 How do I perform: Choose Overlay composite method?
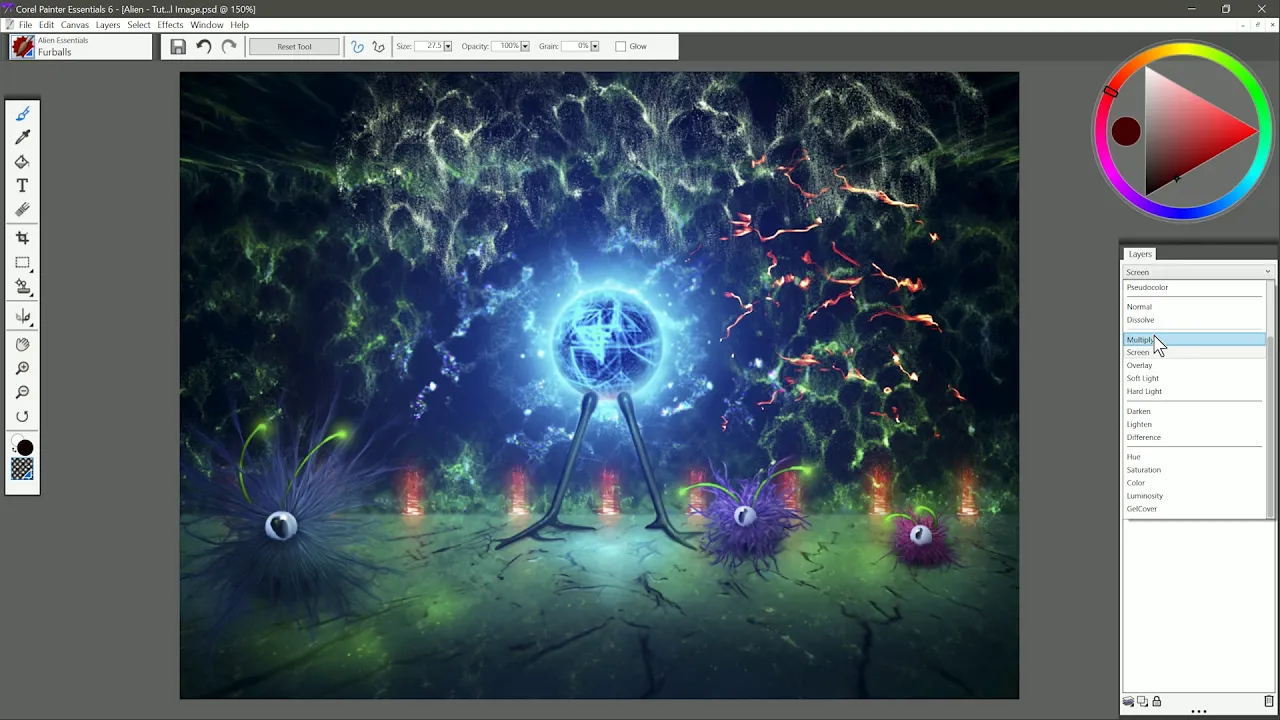[1194, 365]
